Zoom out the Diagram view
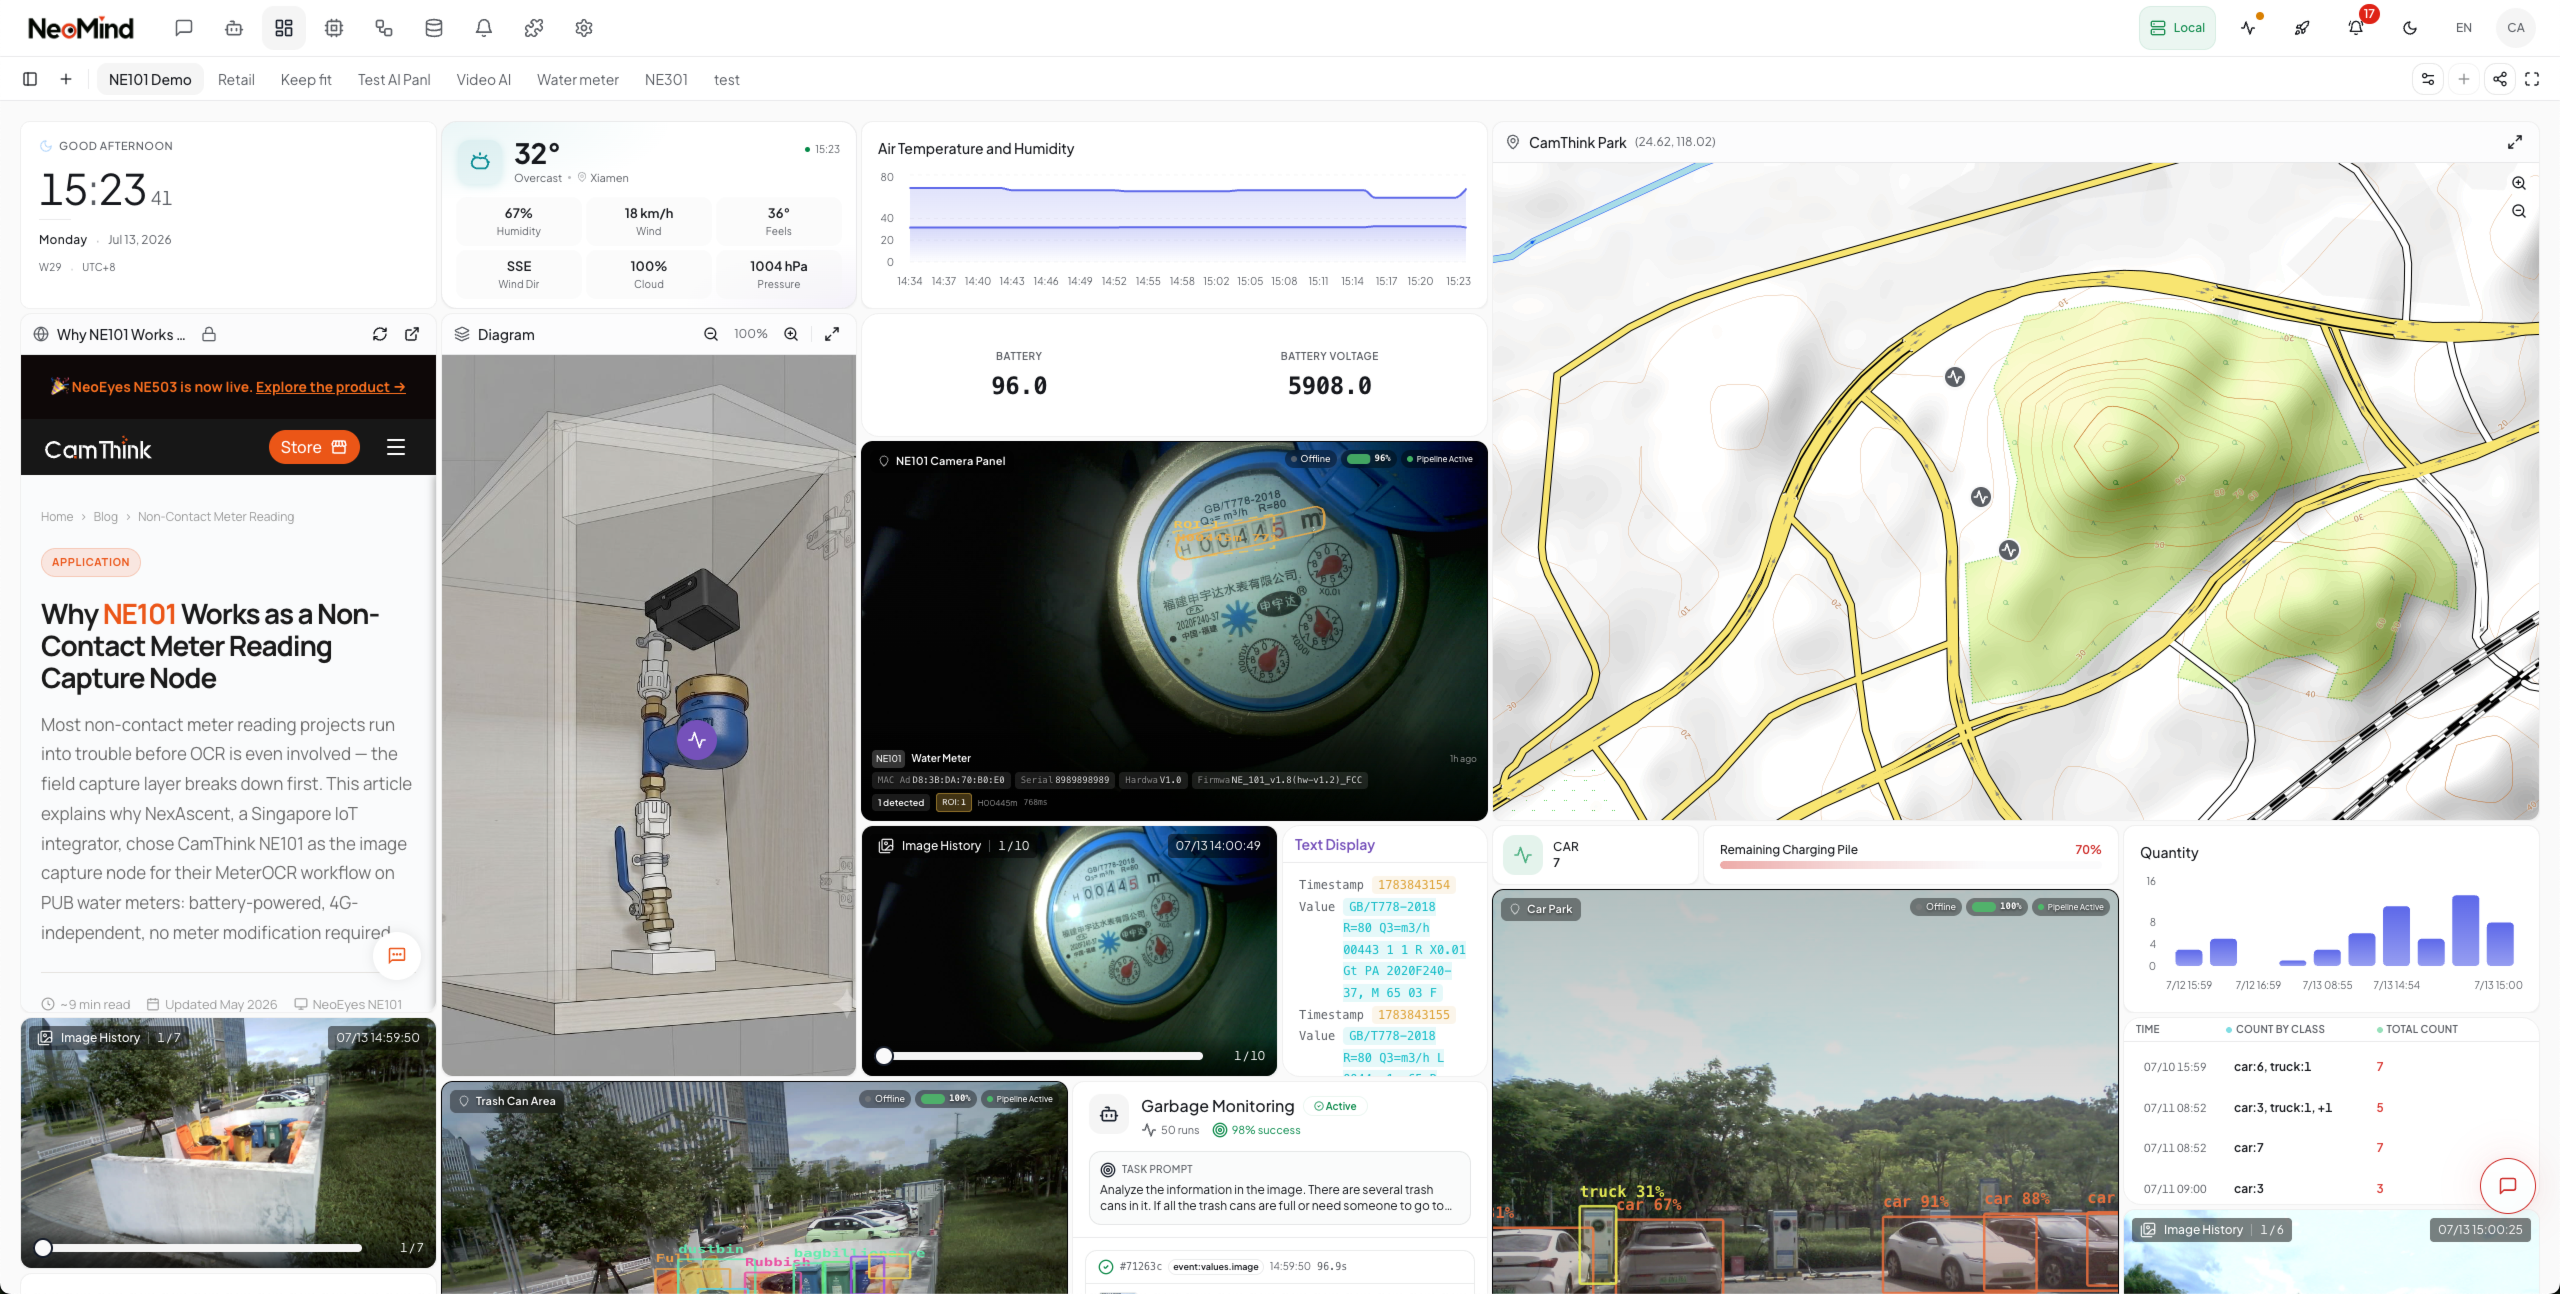Image resolution: width=2560 pixels, height=1294 pixels. (711, 334)
